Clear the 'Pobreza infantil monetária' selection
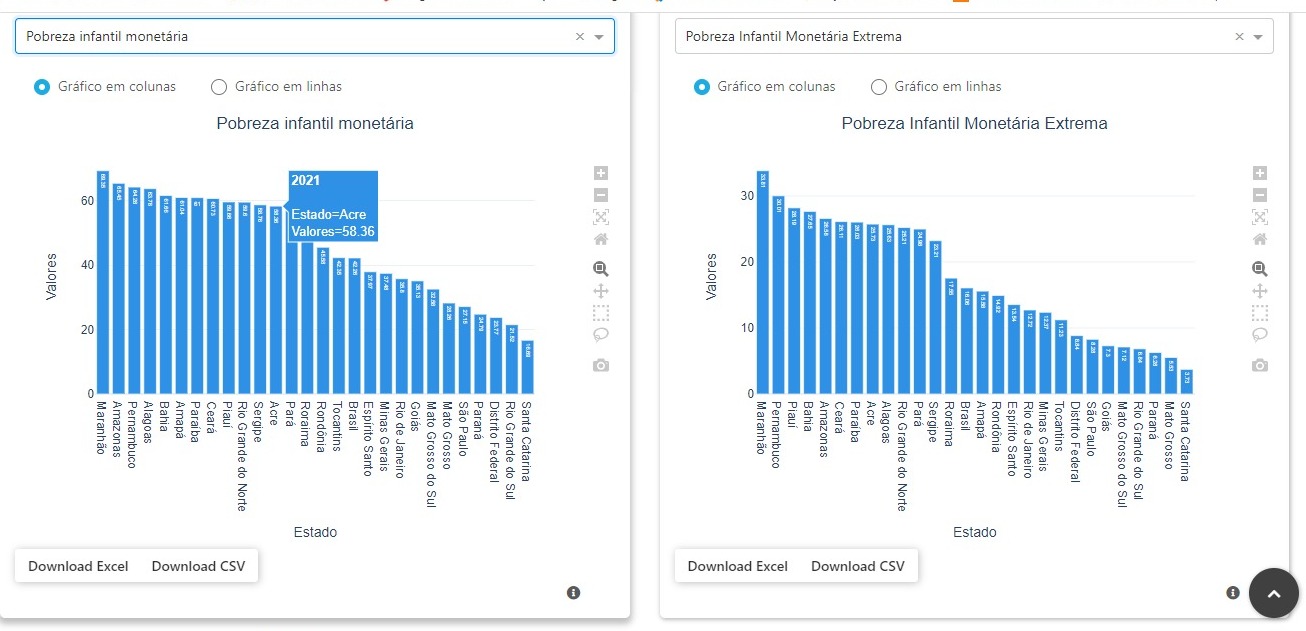The image size is (1306, 631). click(579, 37)
